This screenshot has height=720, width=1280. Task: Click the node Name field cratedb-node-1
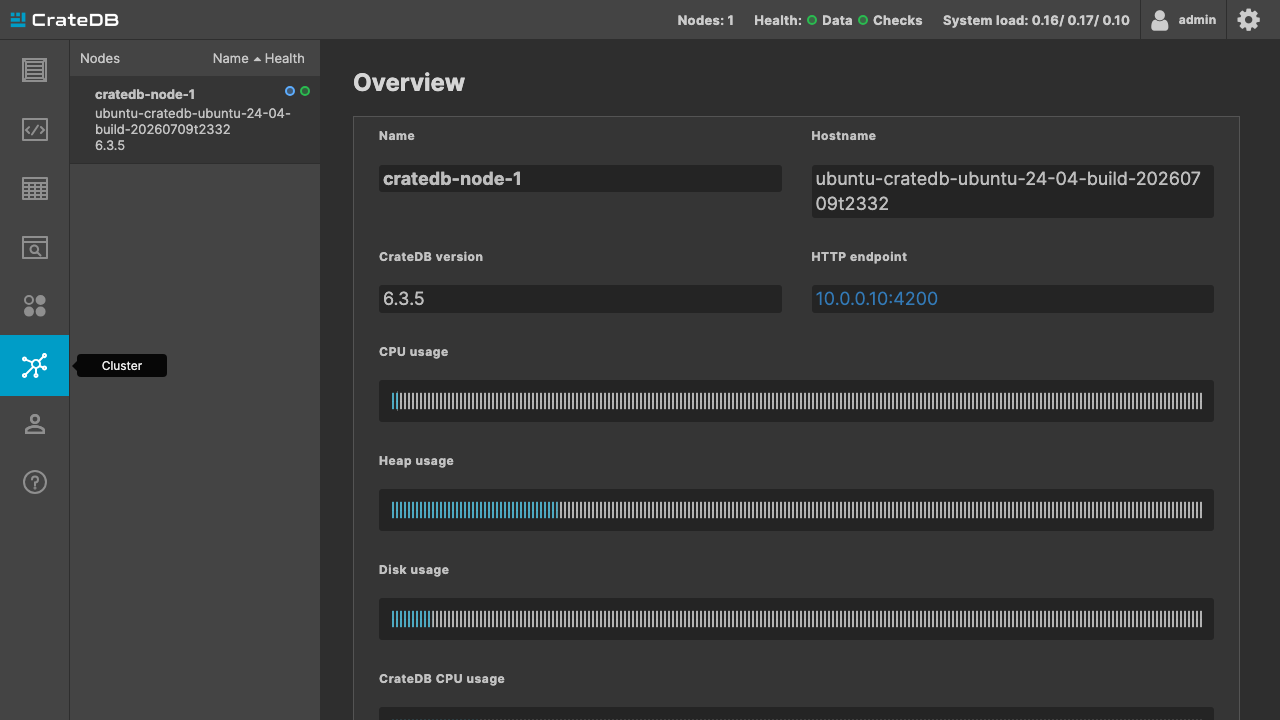coord(580,179)
